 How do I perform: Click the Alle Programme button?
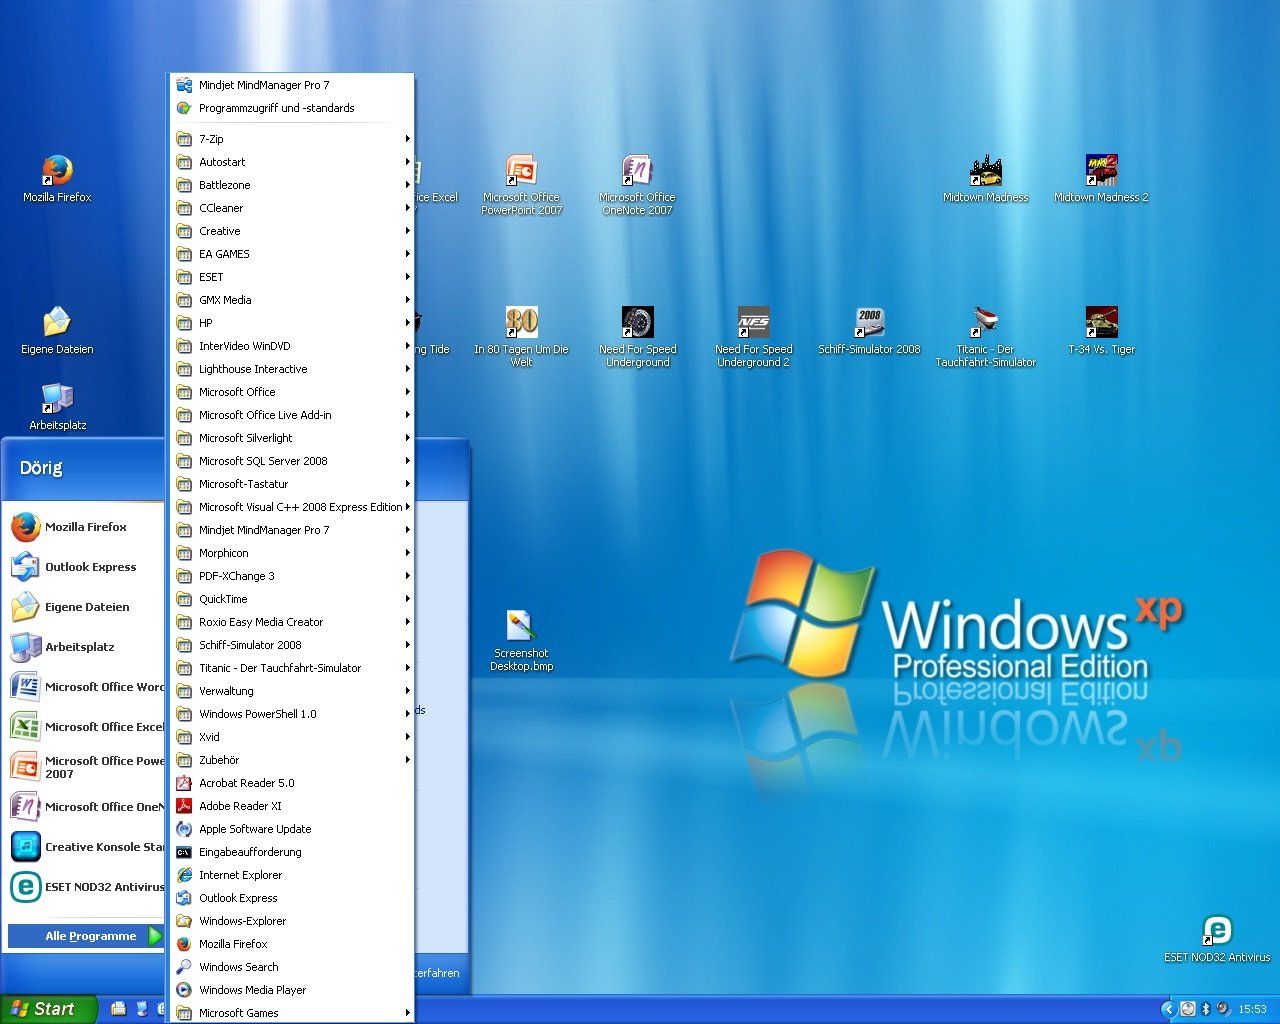(86, 936)
